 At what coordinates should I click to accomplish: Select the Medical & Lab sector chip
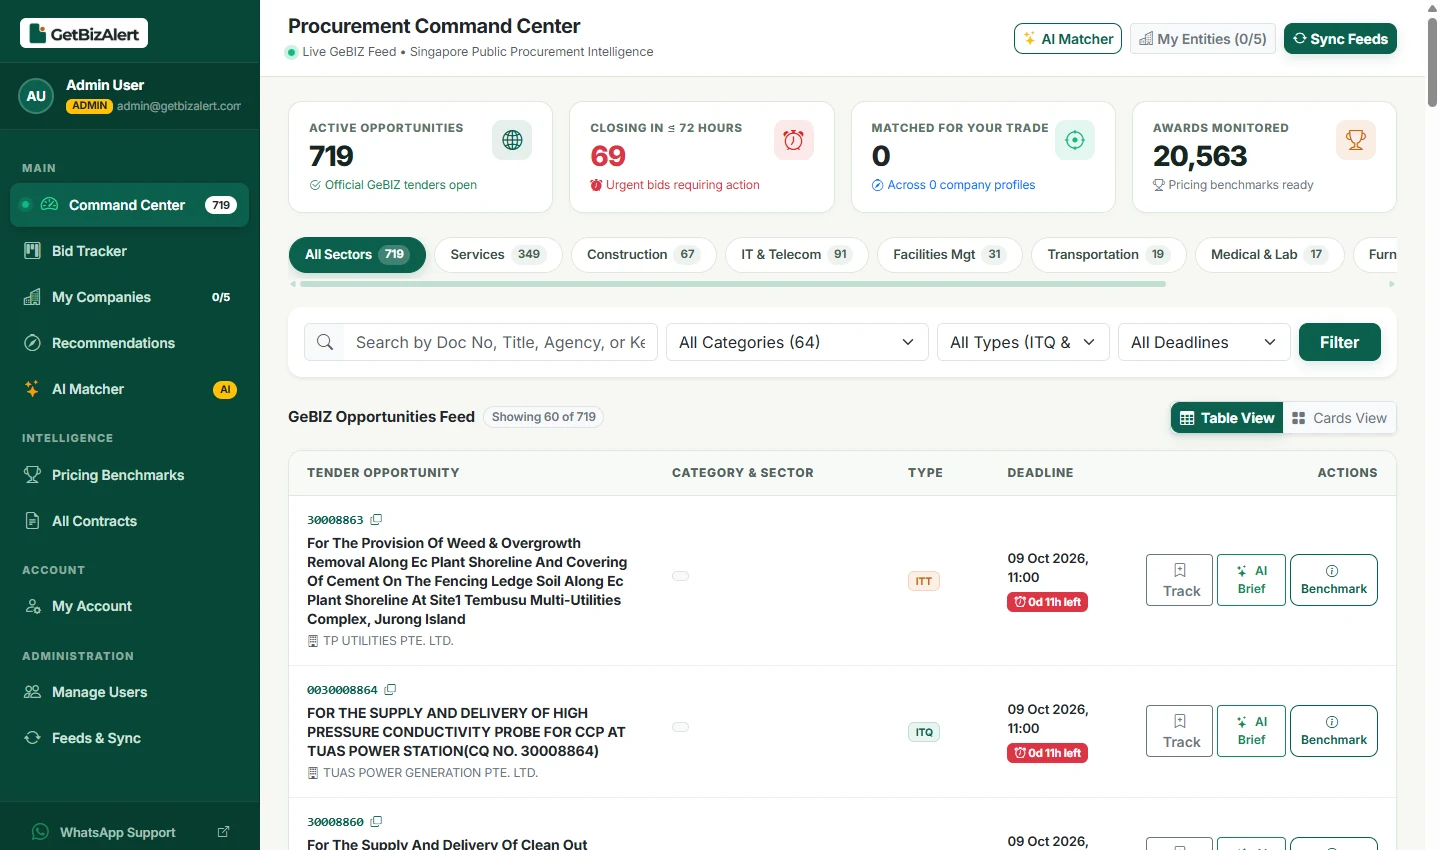tap(1269, 255)
